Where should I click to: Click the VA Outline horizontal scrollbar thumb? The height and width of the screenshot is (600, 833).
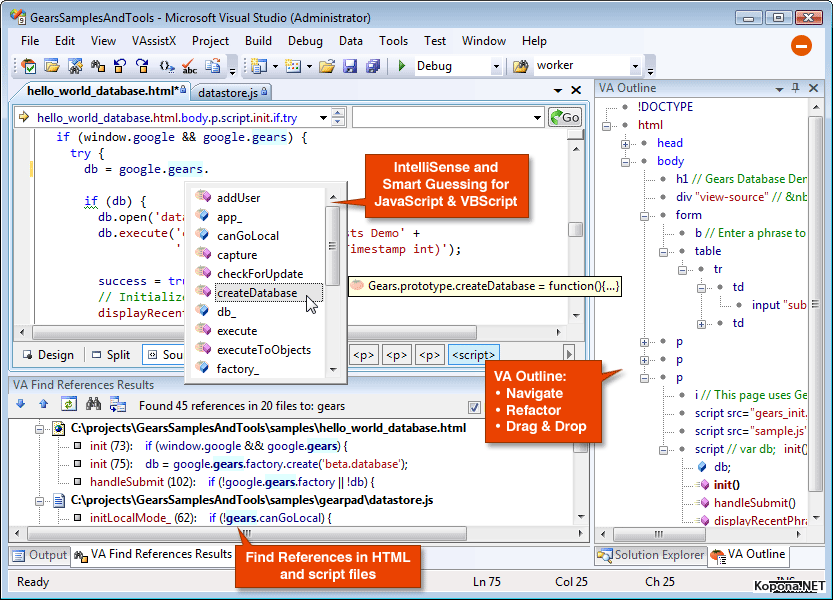click(x=658, y=534)
